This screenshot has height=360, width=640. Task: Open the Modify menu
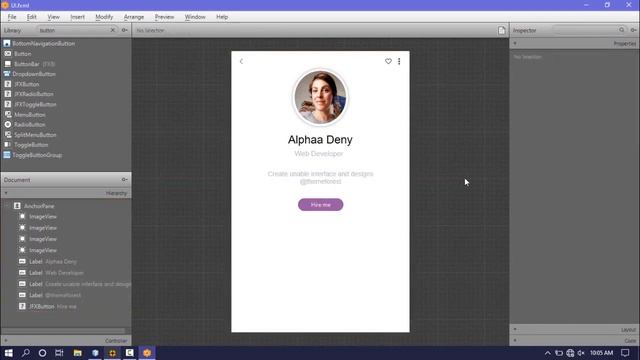[104, 17]
